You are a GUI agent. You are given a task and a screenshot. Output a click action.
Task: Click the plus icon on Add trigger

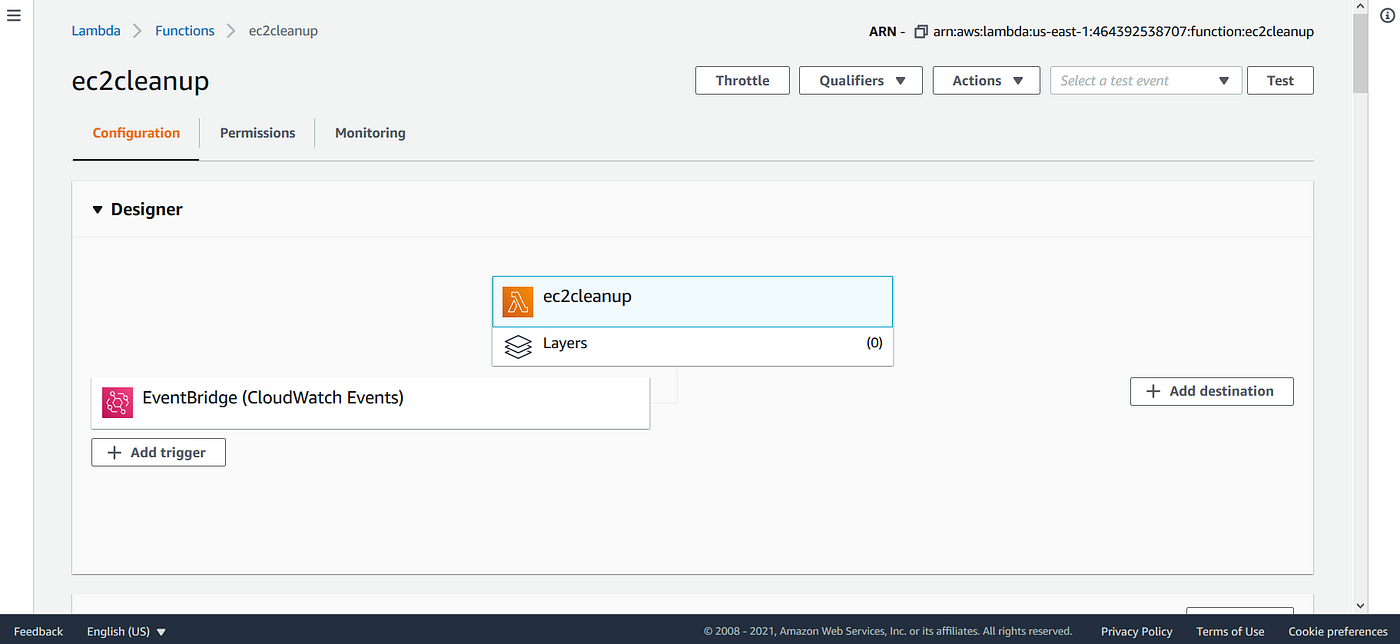pos(113,452)
